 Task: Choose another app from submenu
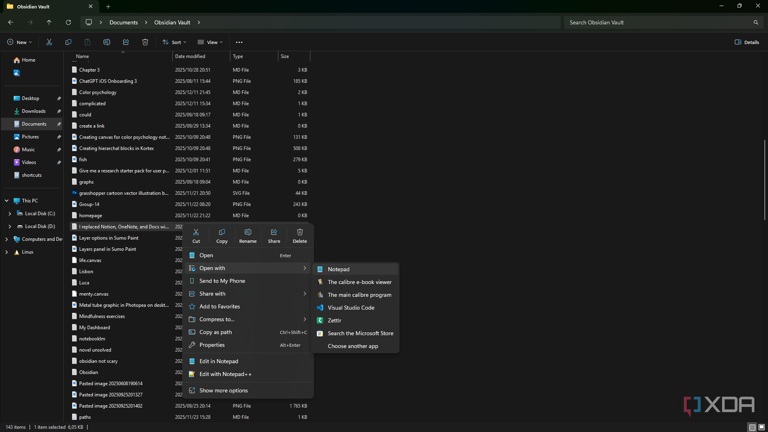click(352, 346)
